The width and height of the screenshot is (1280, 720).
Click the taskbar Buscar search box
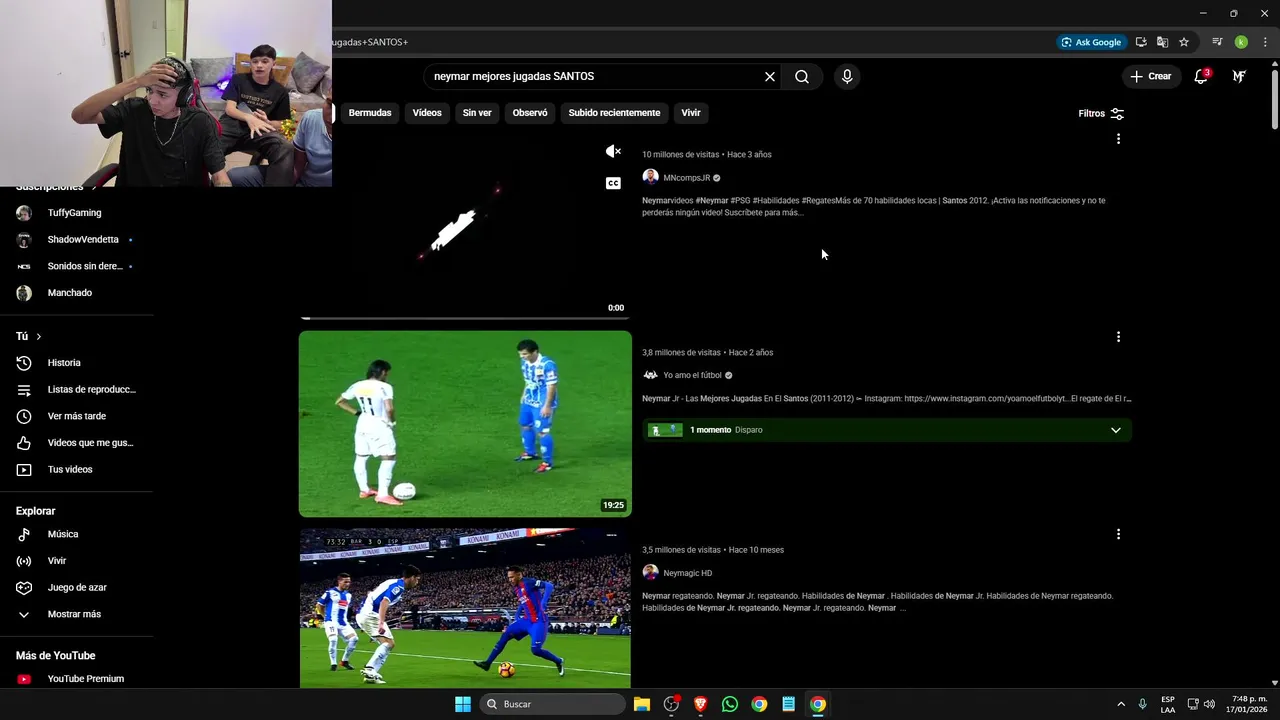coord(552,704)
